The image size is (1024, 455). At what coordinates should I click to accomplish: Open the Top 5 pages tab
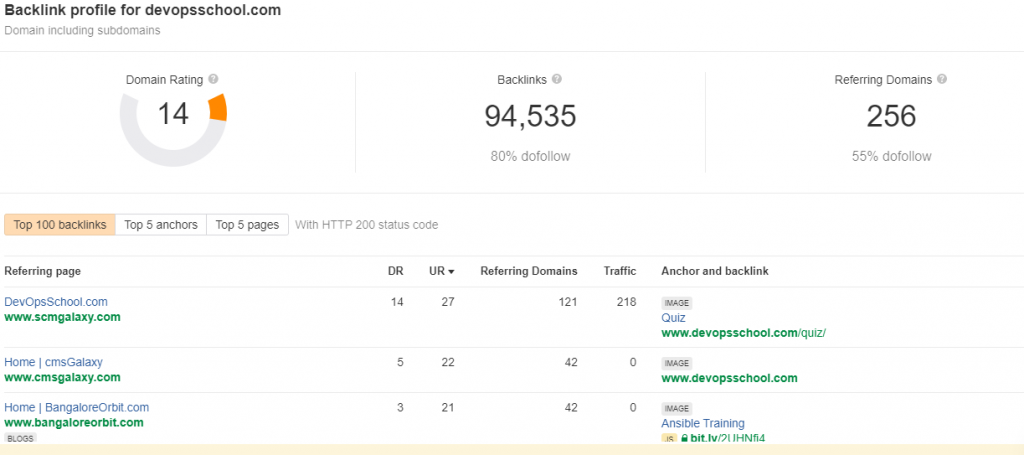pos(248,225)
